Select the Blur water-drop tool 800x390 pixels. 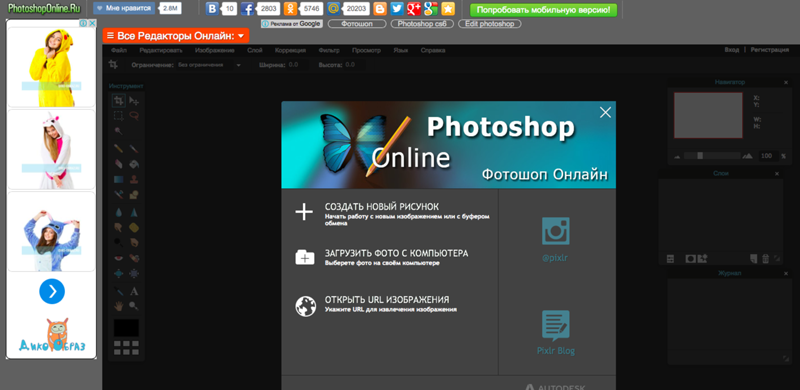point(118,212)
